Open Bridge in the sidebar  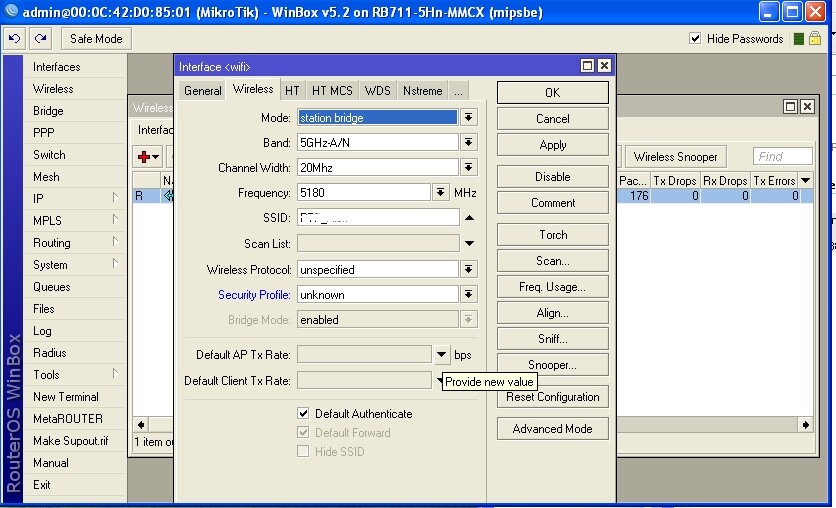(x=75, y=110)
